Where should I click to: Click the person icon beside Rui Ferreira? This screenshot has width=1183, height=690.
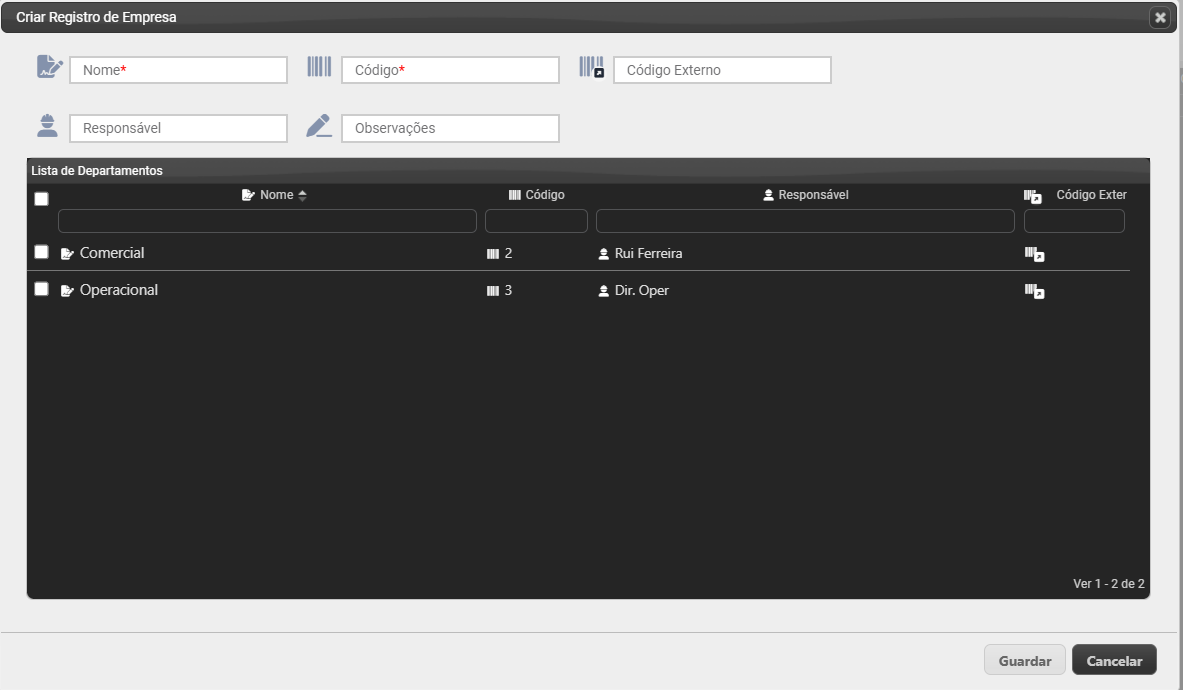(604, 254)
